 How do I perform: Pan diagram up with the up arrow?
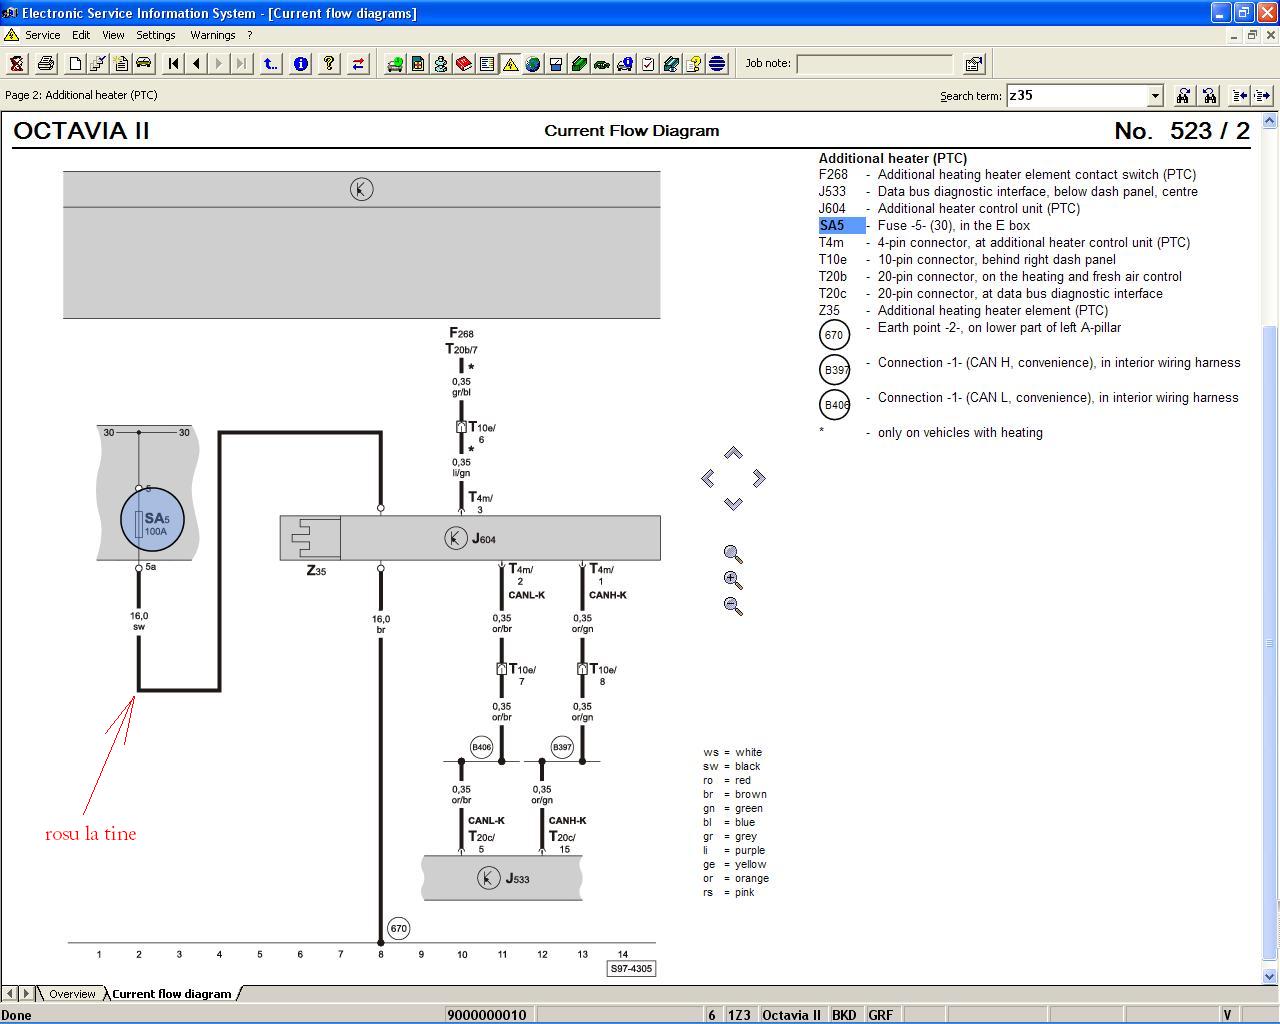[733, 453]
